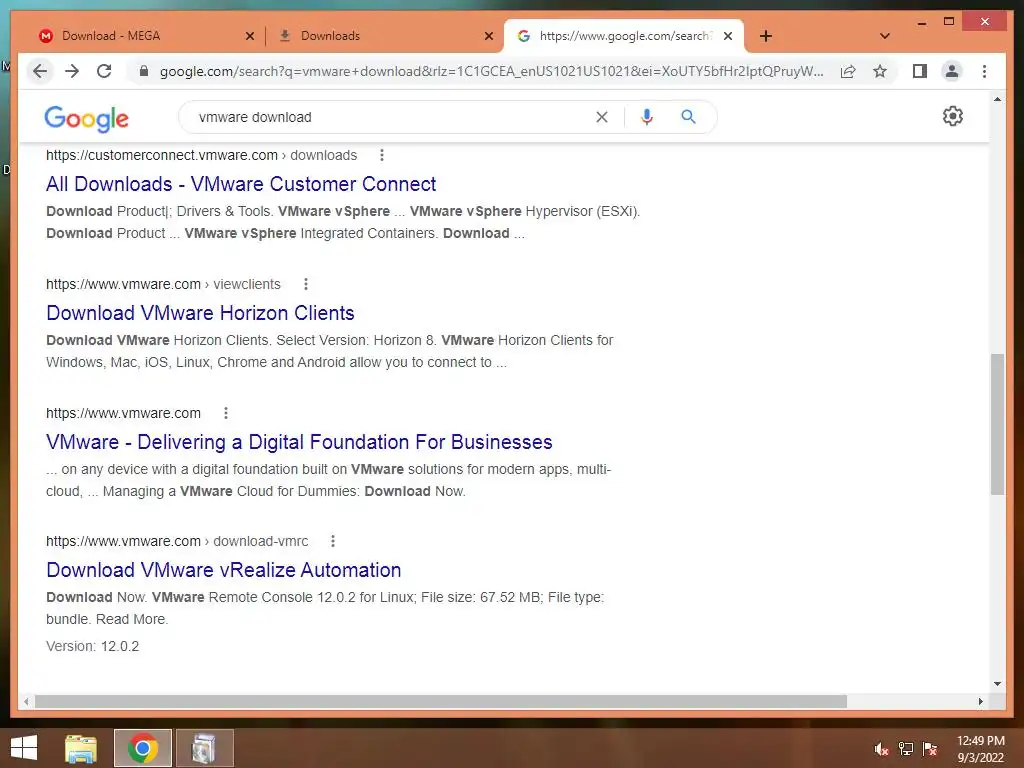This screenshot has width=1024, height=768.
Task: Open VMware - Delivering a Digital Foundation link
Action: (299, 442)
